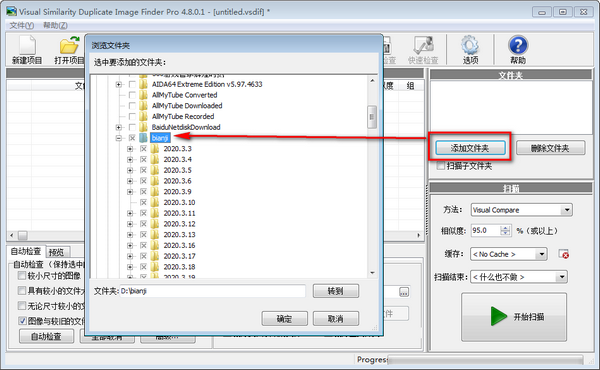Click the Quick Check (快速检查) toolbar icon

pos(423,45)
